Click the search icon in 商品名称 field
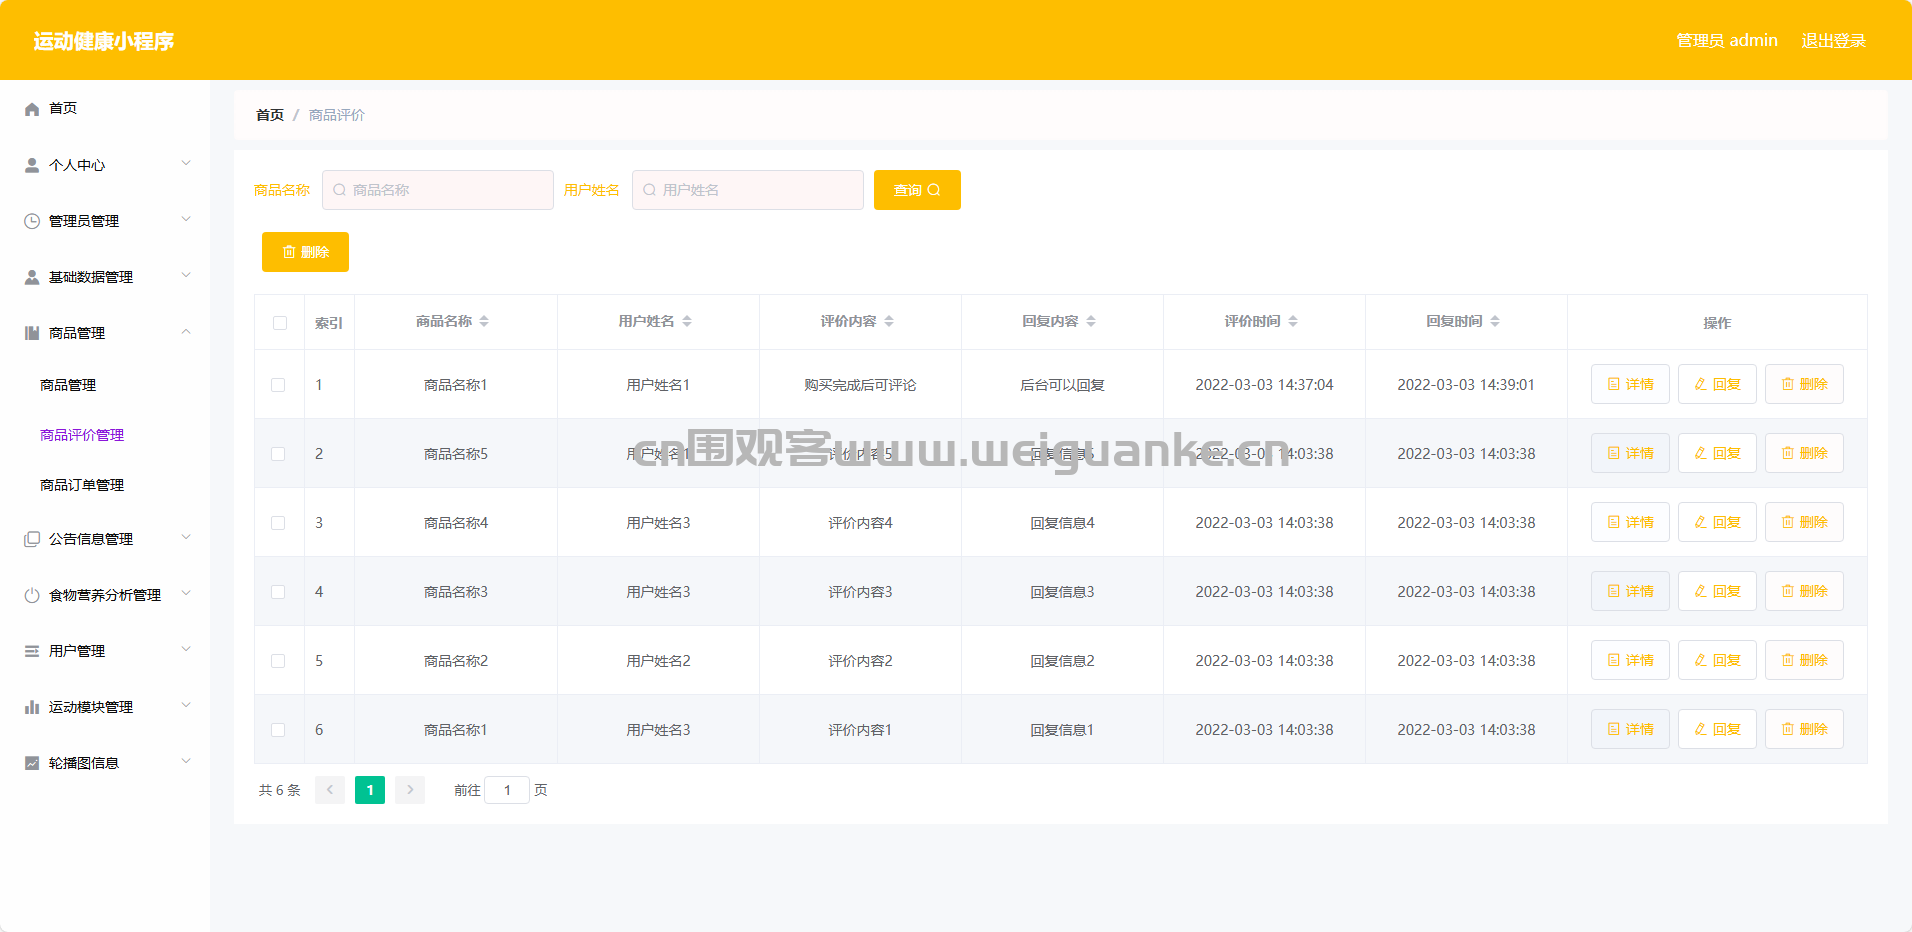Screen dimensions: 1912x932 339,190
